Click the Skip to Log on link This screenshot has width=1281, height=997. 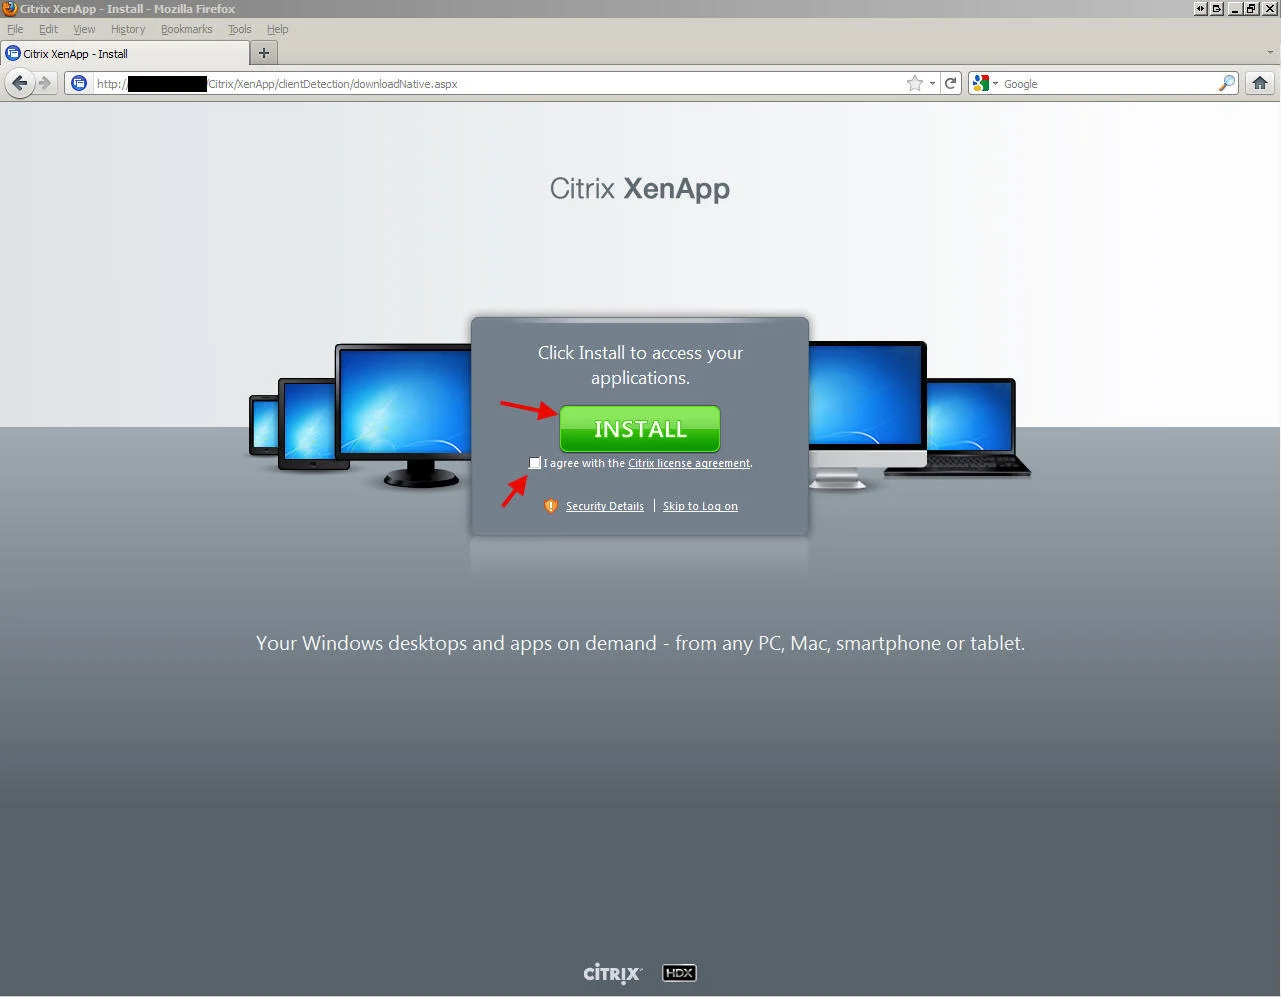[700, 506]
